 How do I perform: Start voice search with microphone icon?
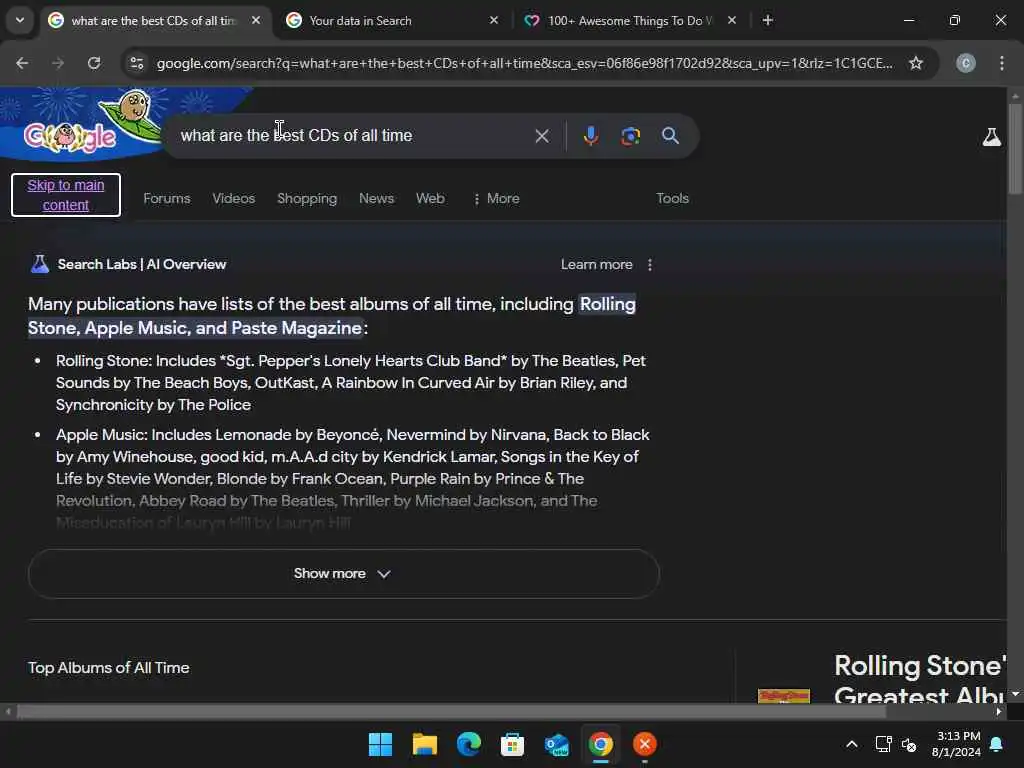click(x=590, y=136)
